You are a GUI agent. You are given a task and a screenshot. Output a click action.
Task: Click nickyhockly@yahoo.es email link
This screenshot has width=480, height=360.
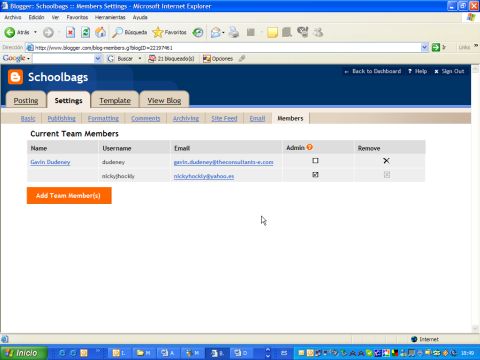coord(204,176)
